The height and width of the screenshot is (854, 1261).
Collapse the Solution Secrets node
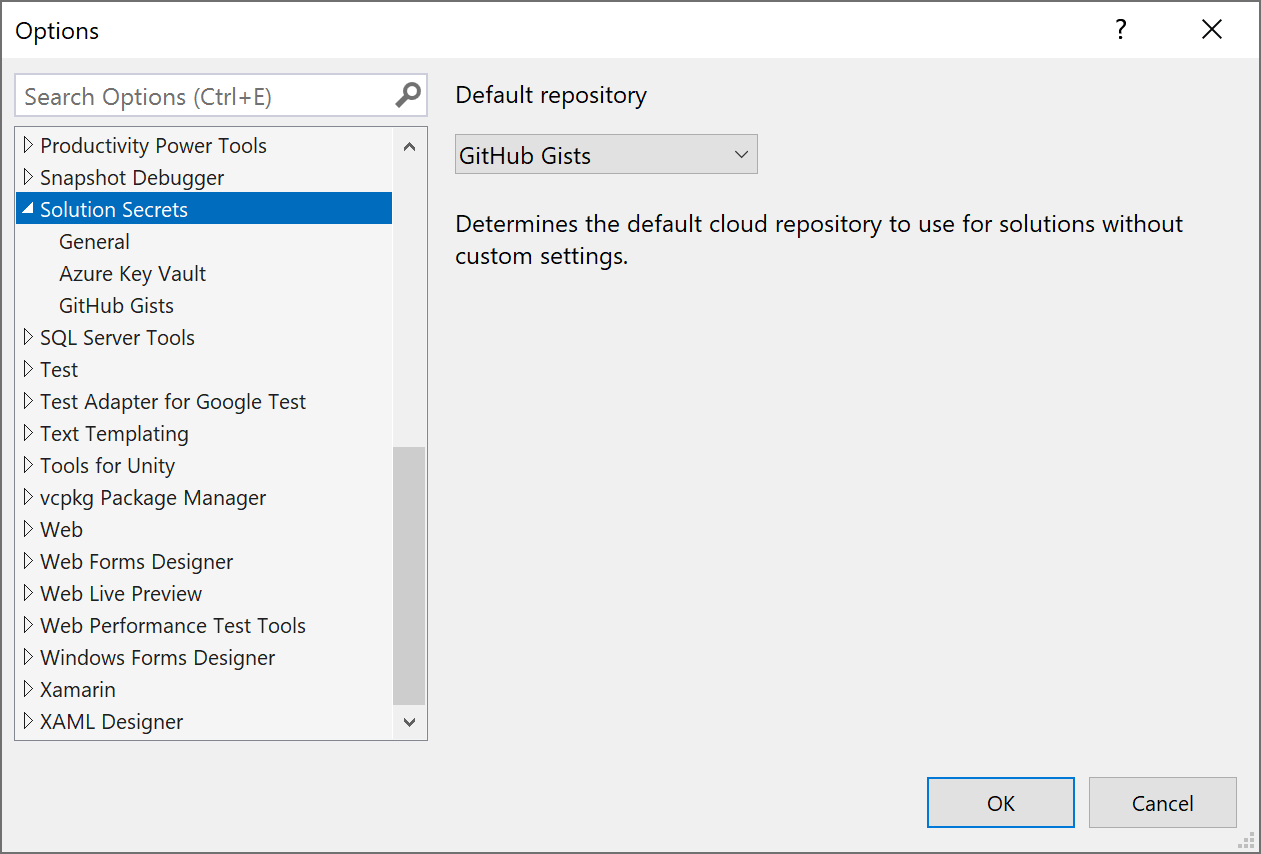point(27,209)
